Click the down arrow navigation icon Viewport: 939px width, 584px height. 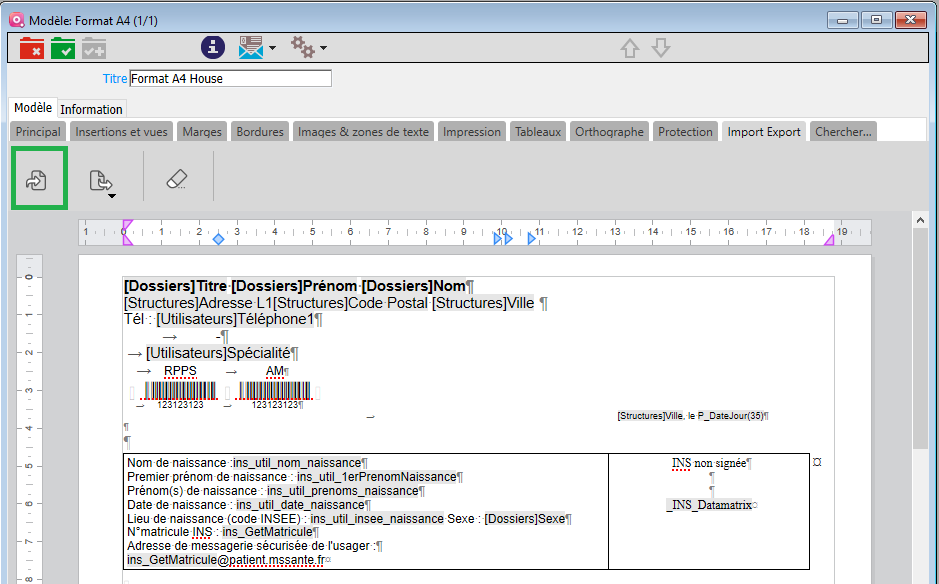661,48
